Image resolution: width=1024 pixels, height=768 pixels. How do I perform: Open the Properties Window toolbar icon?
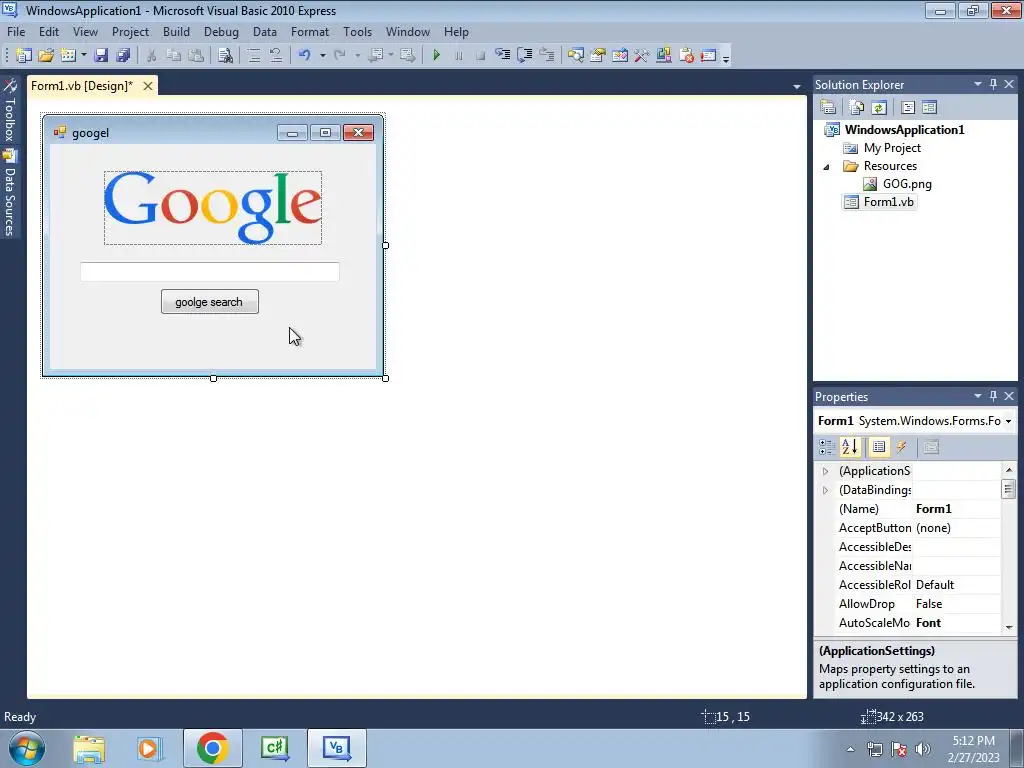[x=598, y=56]
